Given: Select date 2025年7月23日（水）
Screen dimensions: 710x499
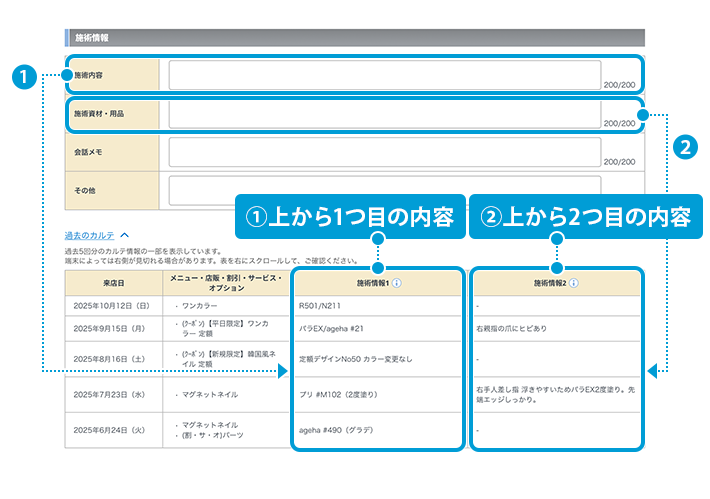Looking at the screenshot, I should 109,394.
